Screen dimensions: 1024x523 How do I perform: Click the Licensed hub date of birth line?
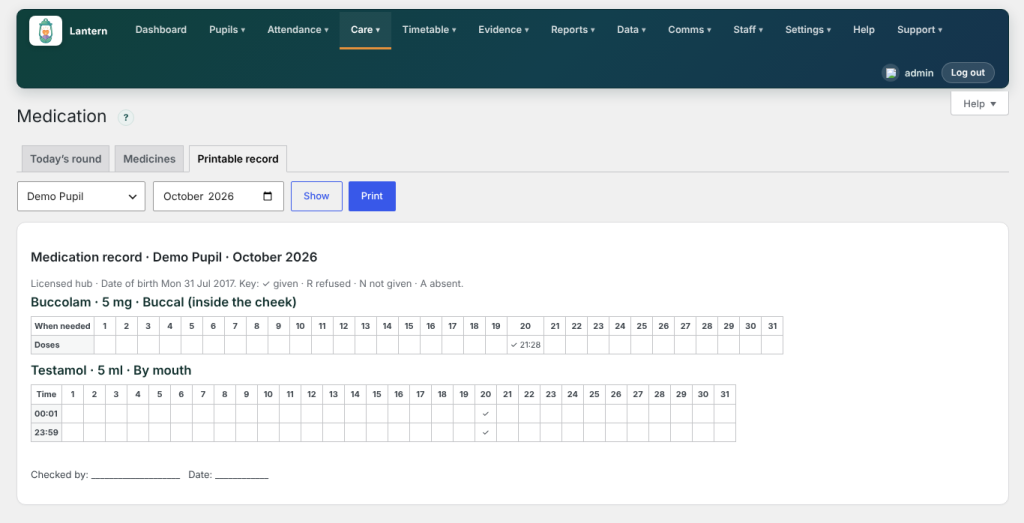point(247,283)
